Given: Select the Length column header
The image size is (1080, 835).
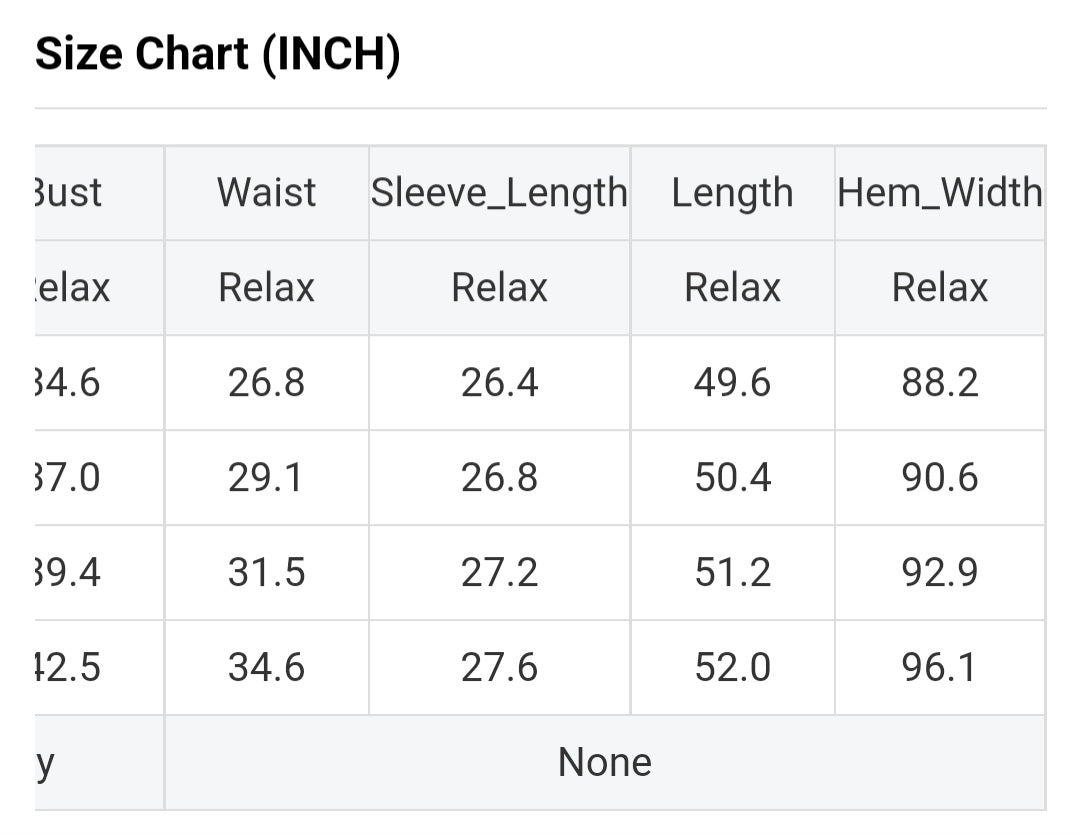Looking at the screenshot, I should click(x=732, y=192).
